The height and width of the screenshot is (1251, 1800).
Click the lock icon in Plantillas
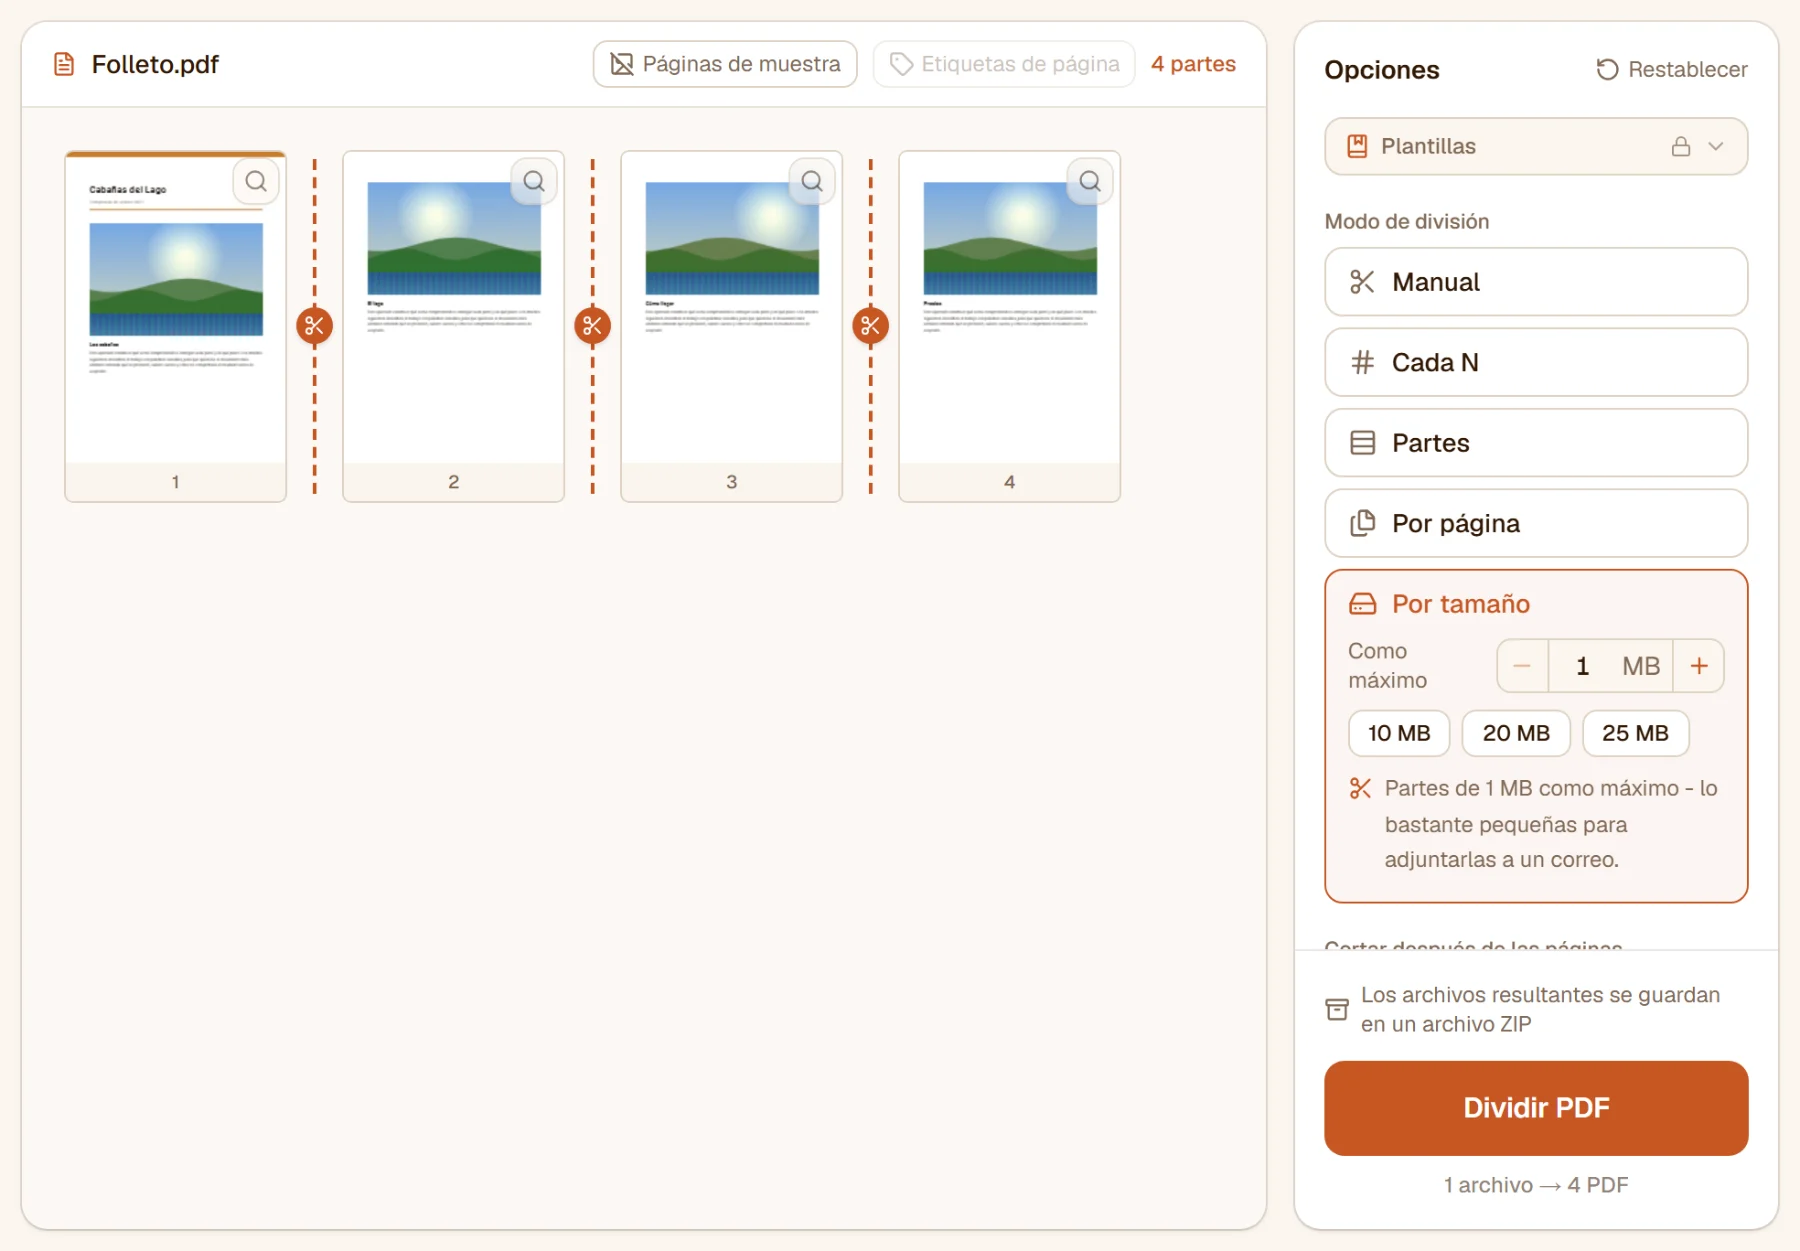[x=1681, y=146]
